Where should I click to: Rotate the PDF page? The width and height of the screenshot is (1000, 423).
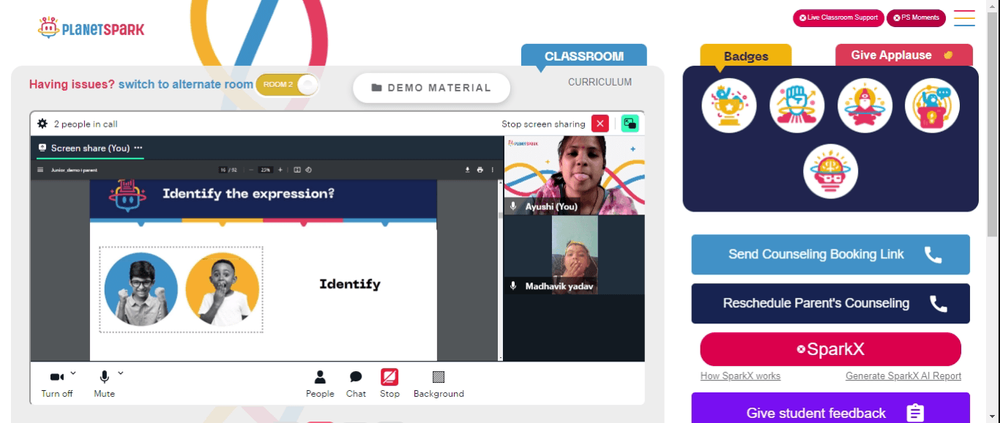coord(309,170)
